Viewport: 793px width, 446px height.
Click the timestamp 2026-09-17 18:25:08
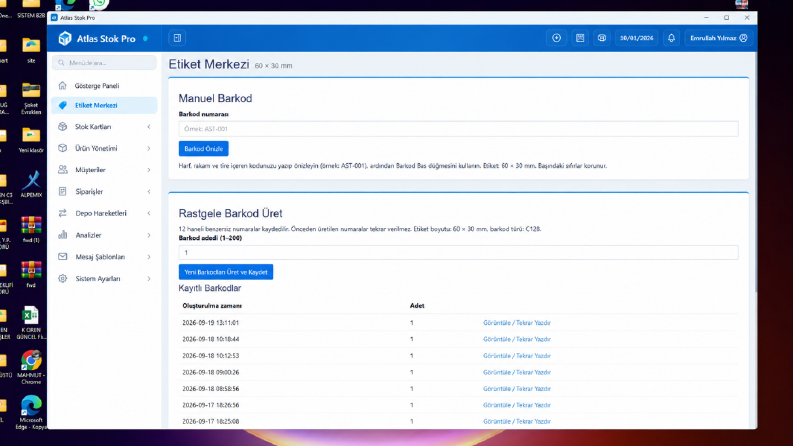tap(210, 421)
